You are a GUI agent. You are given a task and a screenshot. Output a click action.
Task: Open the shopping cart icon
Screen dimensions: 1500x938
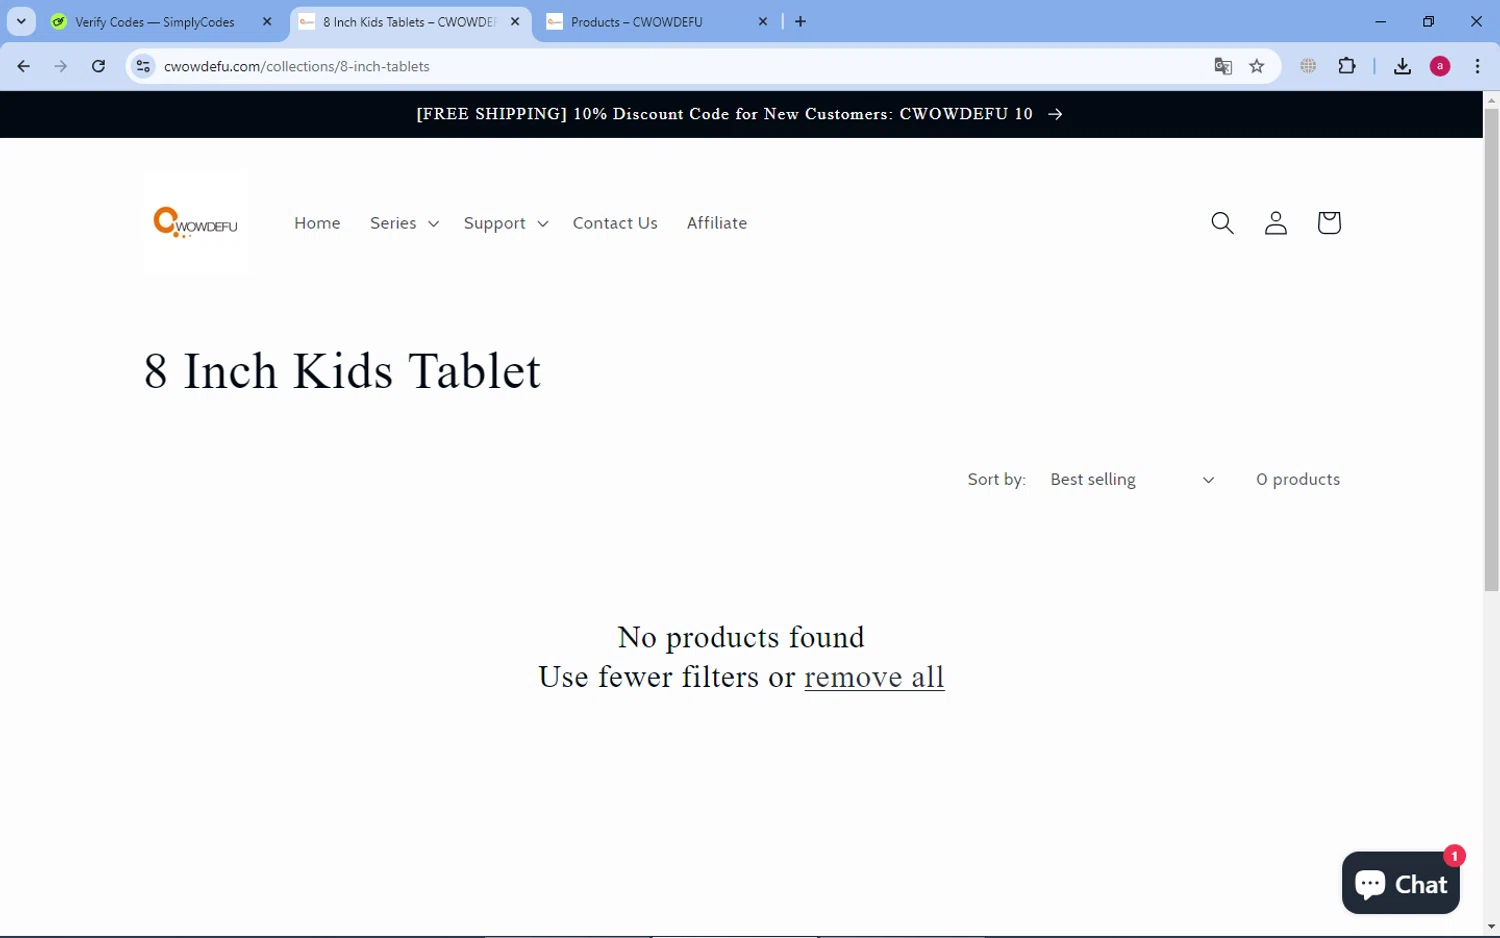tap(1328, 223)
